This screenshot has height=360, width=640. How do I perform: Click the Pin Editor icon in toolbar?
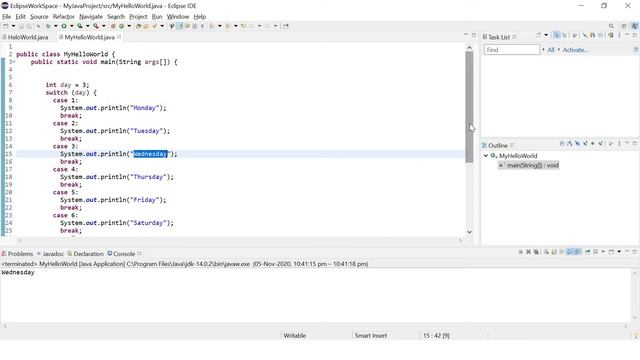(x=285, y=26)
